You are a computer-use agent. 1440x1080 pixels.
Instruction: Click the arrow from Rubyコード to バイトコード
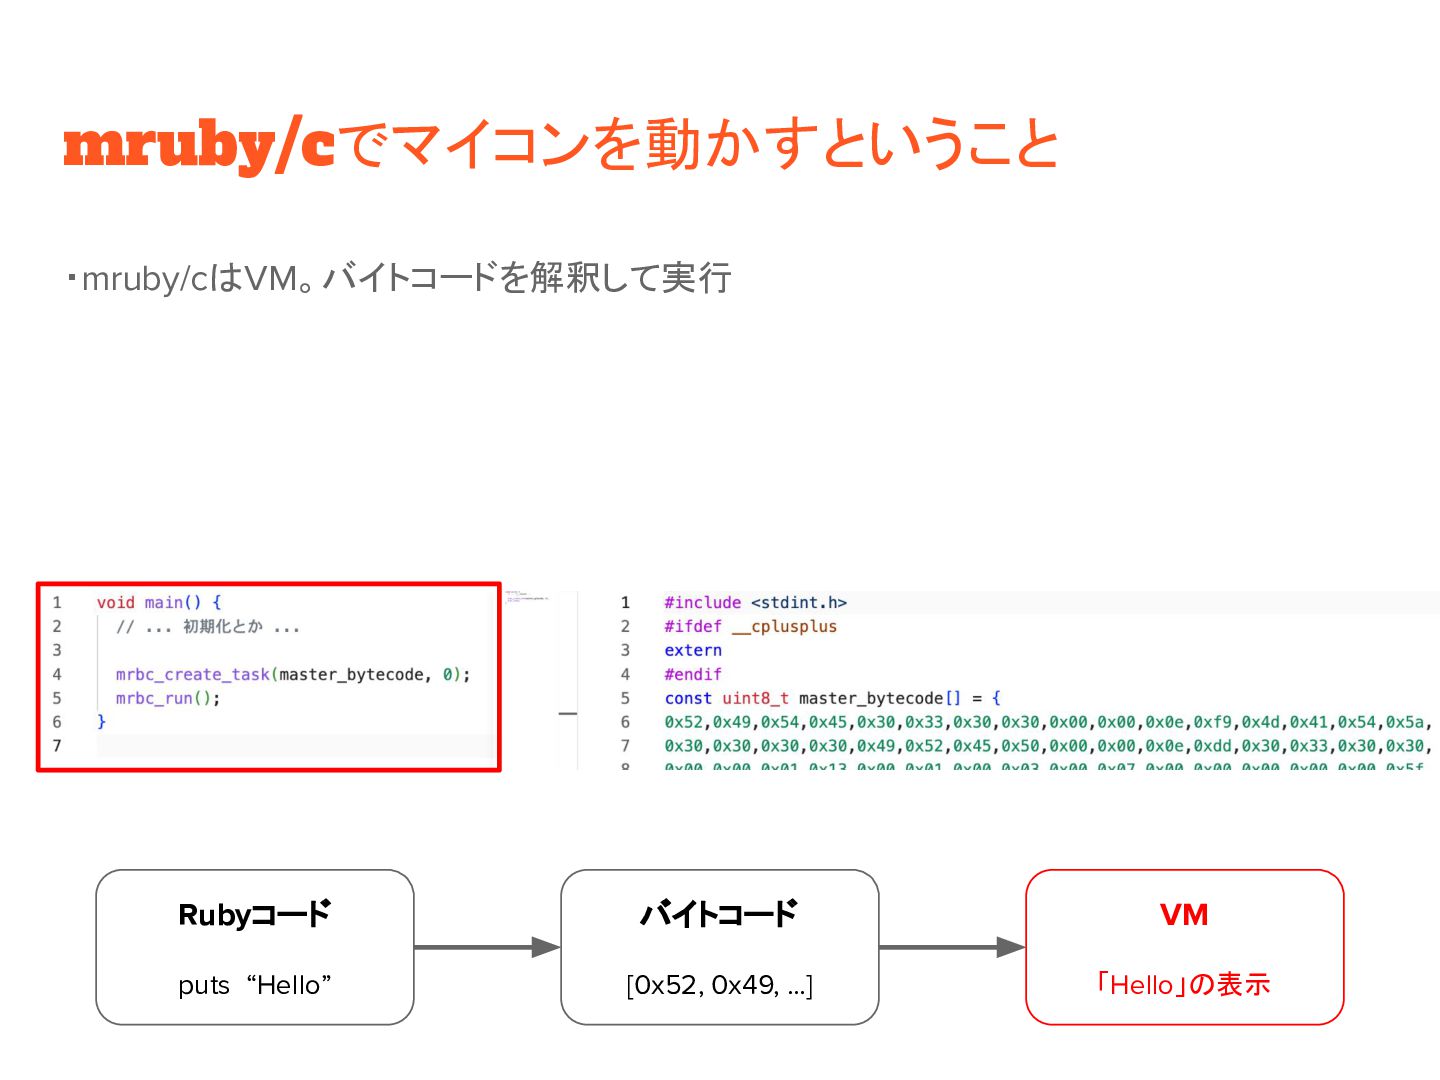point(487,947)
